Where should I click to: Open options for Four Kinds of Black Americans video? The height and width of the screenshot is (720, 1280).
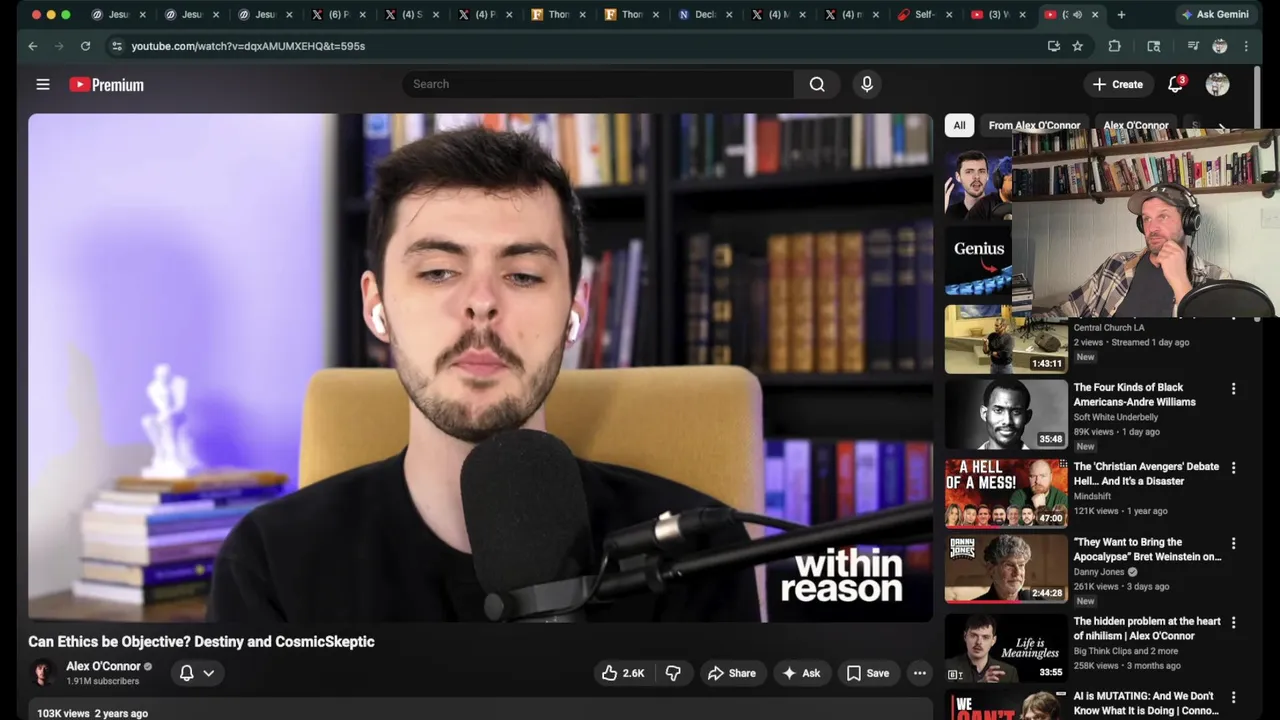click(1233, 388)
